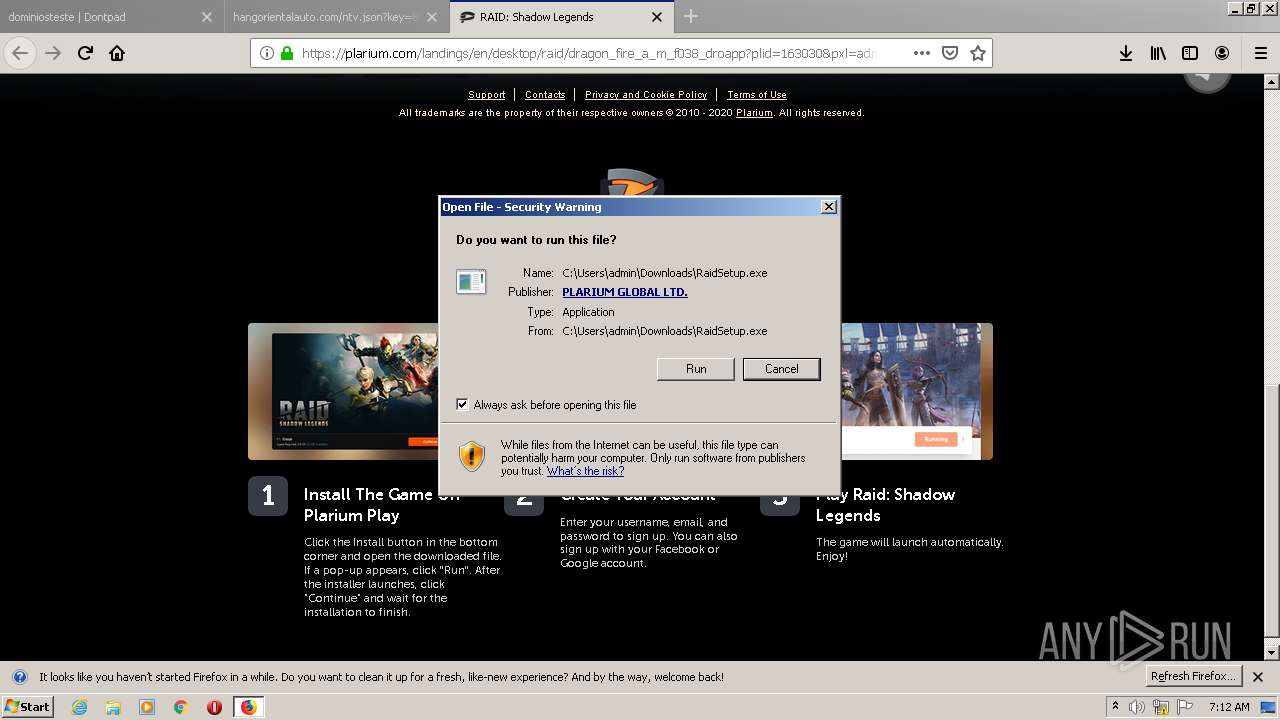1280x720 pixels.
Task: Open the What's the risk? link
Action: pos(585,471)
